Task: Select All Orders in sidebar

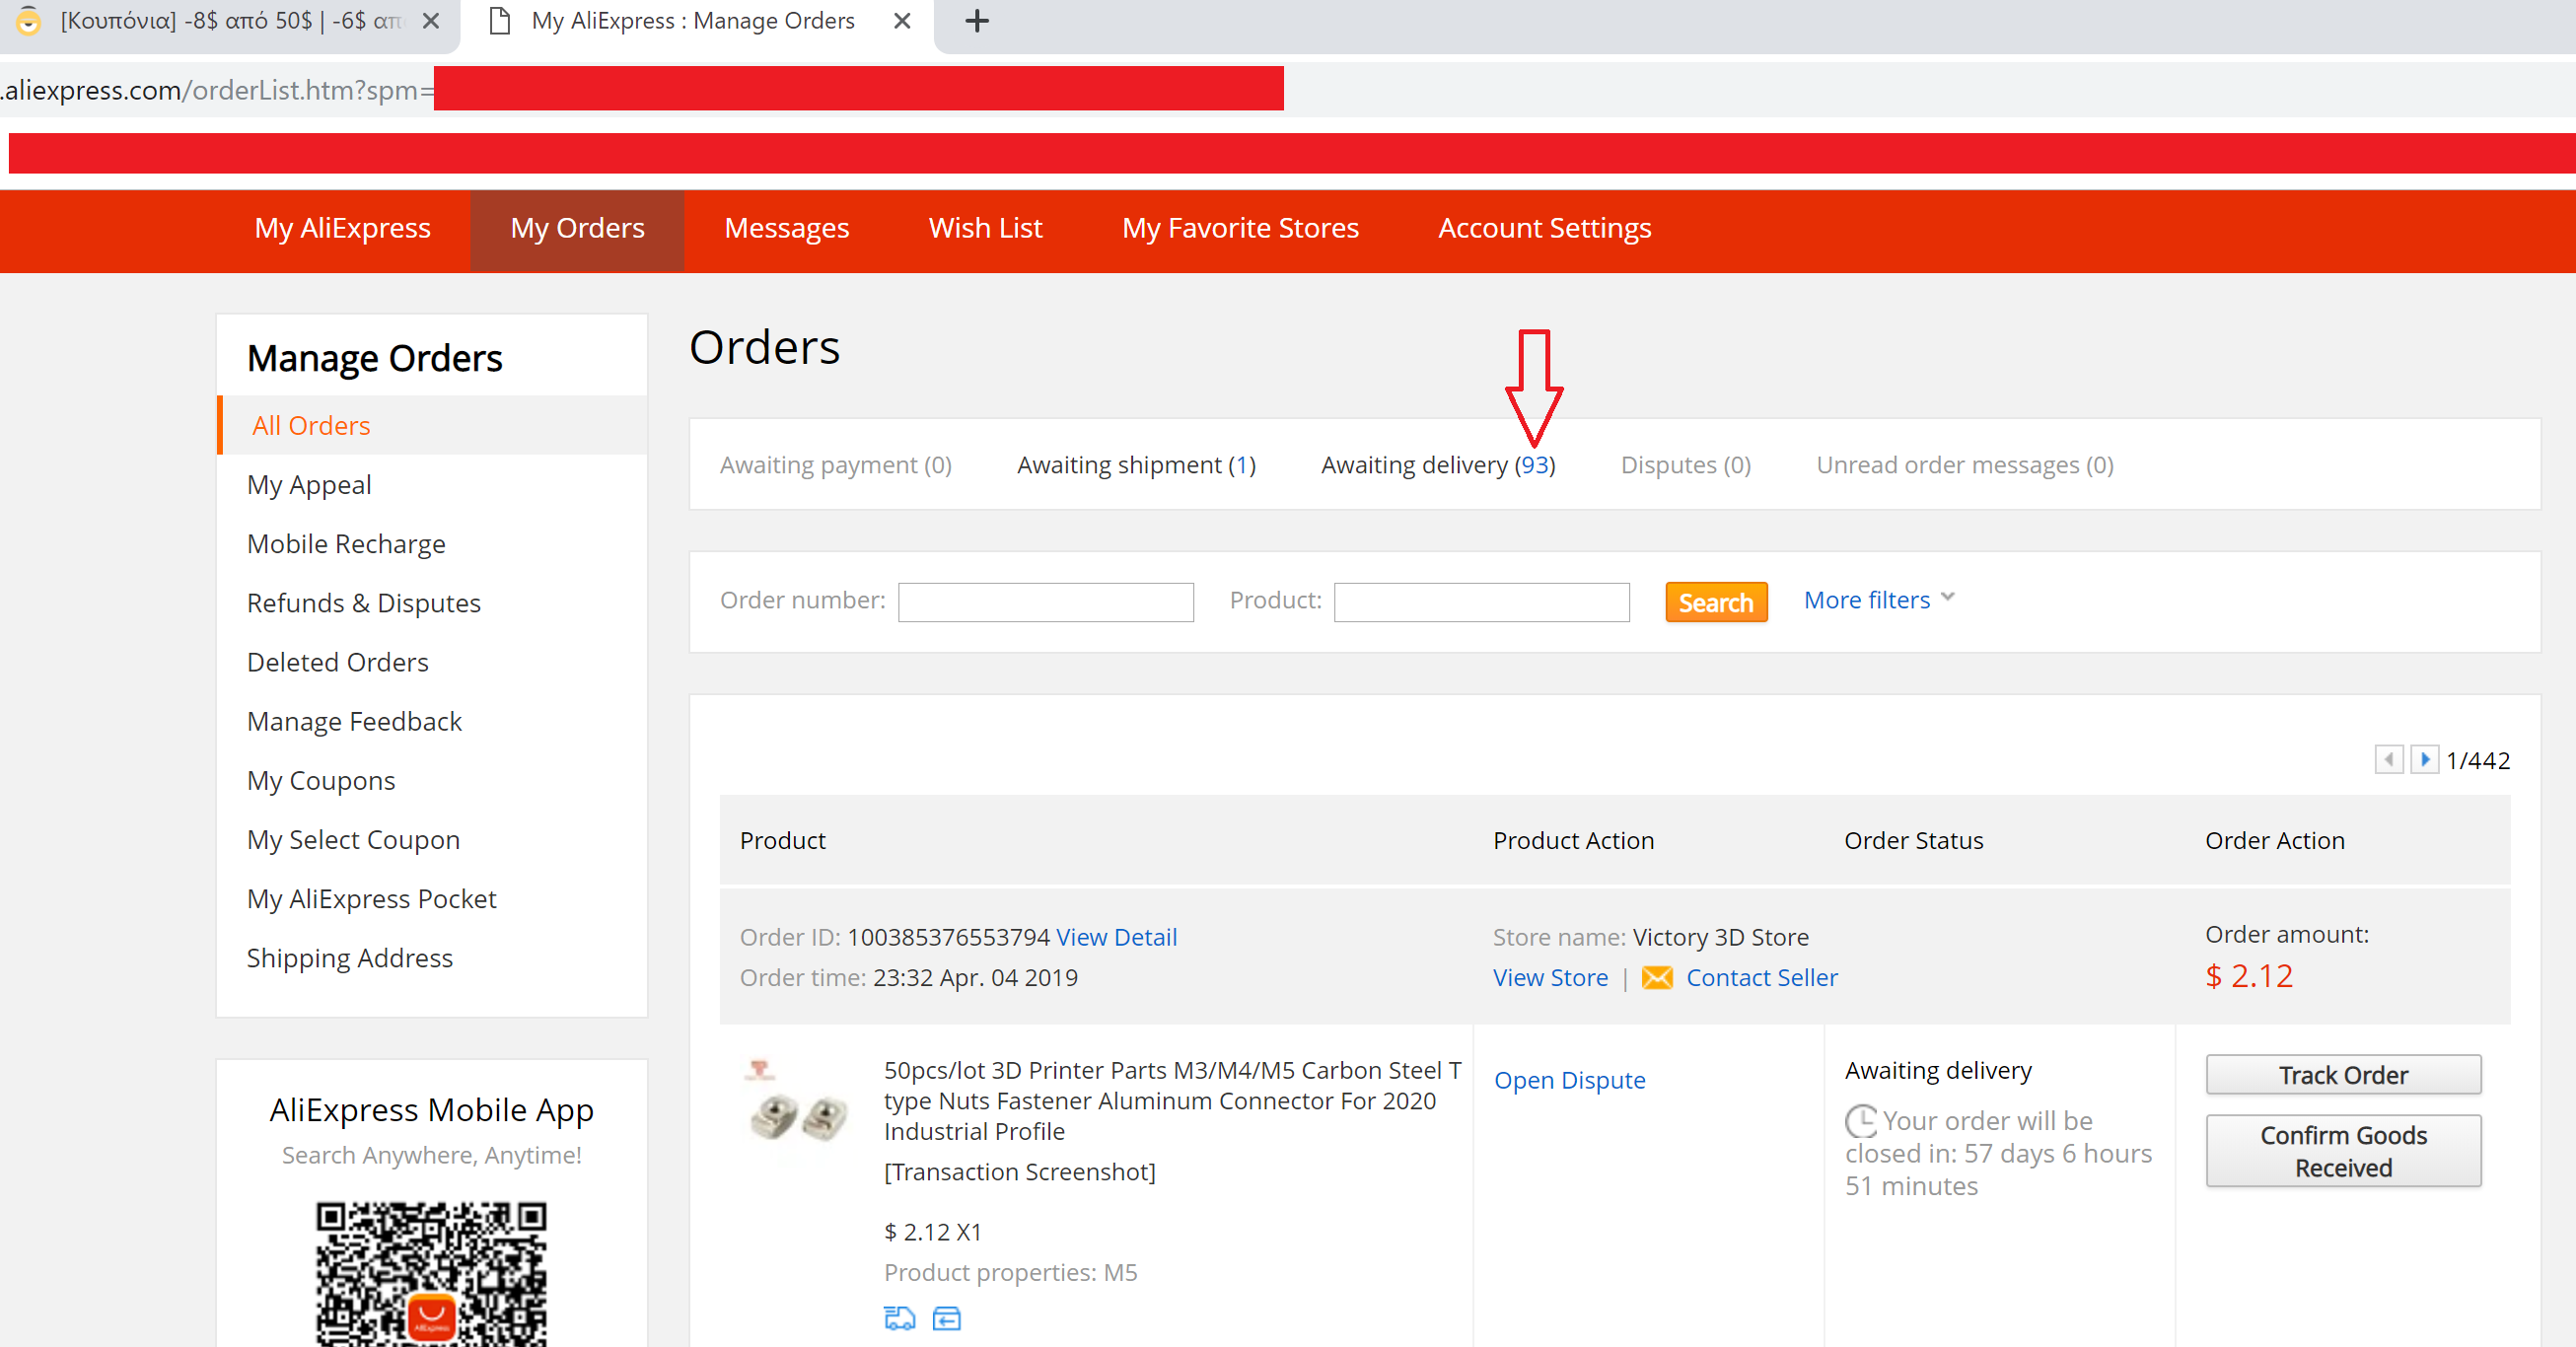Action: click(432, 426)
